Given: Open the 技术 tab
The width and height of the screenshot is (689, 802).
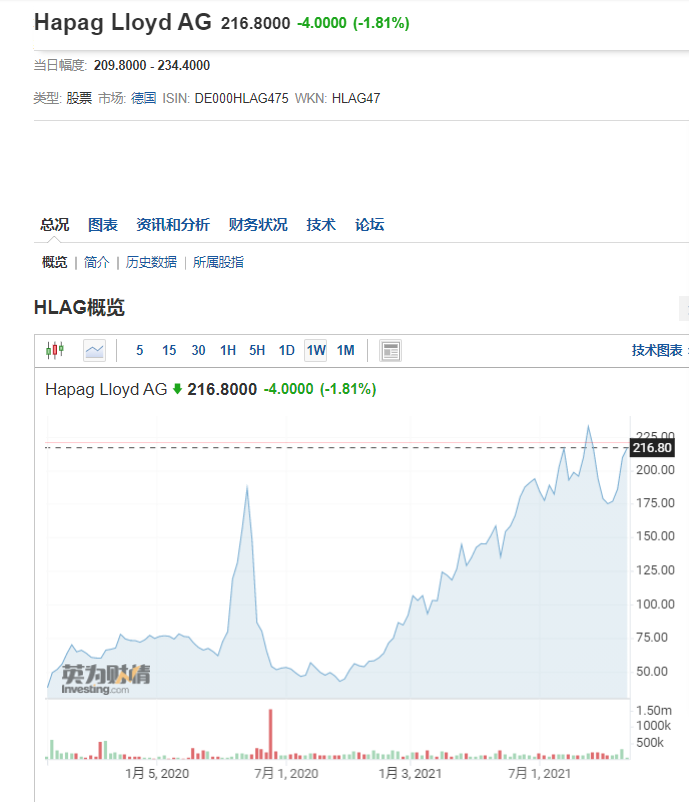Looking at the screenshot, I should click(321, 225).
